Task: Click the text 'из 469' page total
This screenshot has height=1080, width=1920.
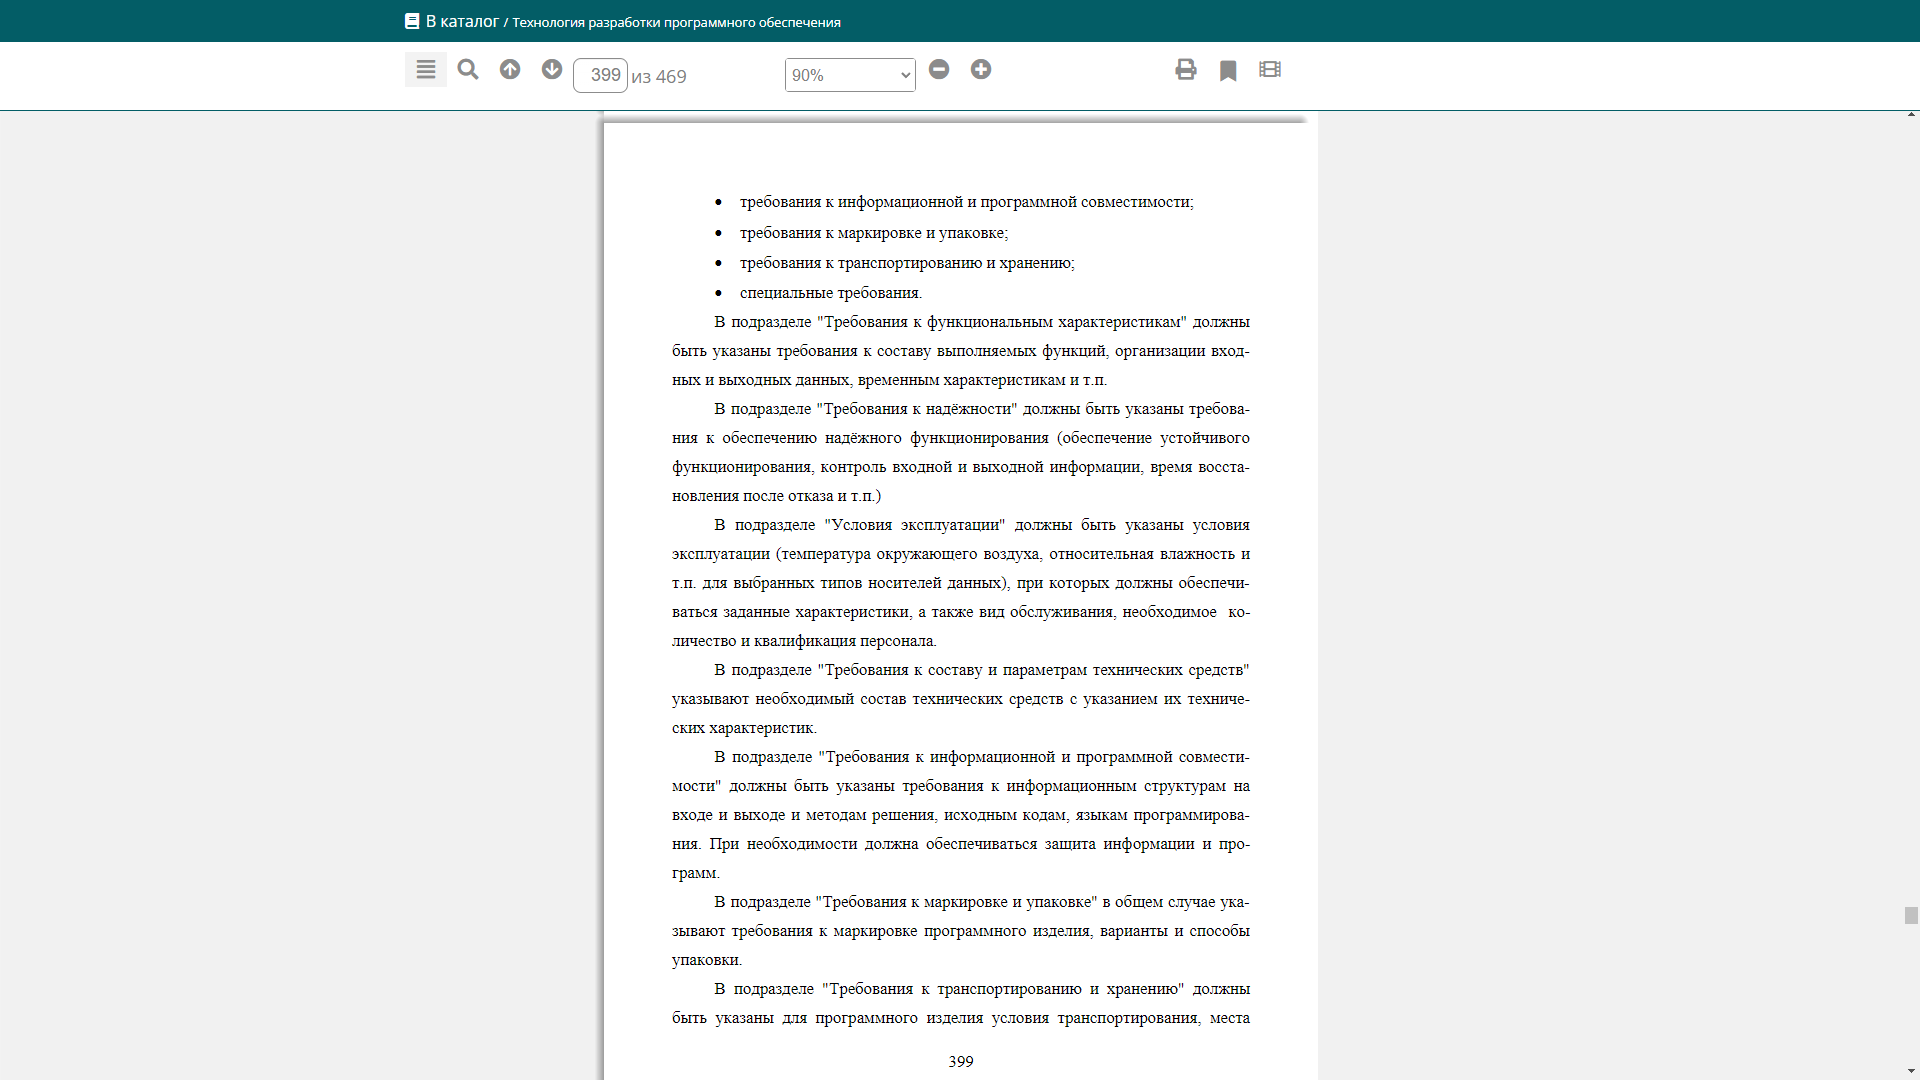Action: pyautogui.click(x=659, y=76)
